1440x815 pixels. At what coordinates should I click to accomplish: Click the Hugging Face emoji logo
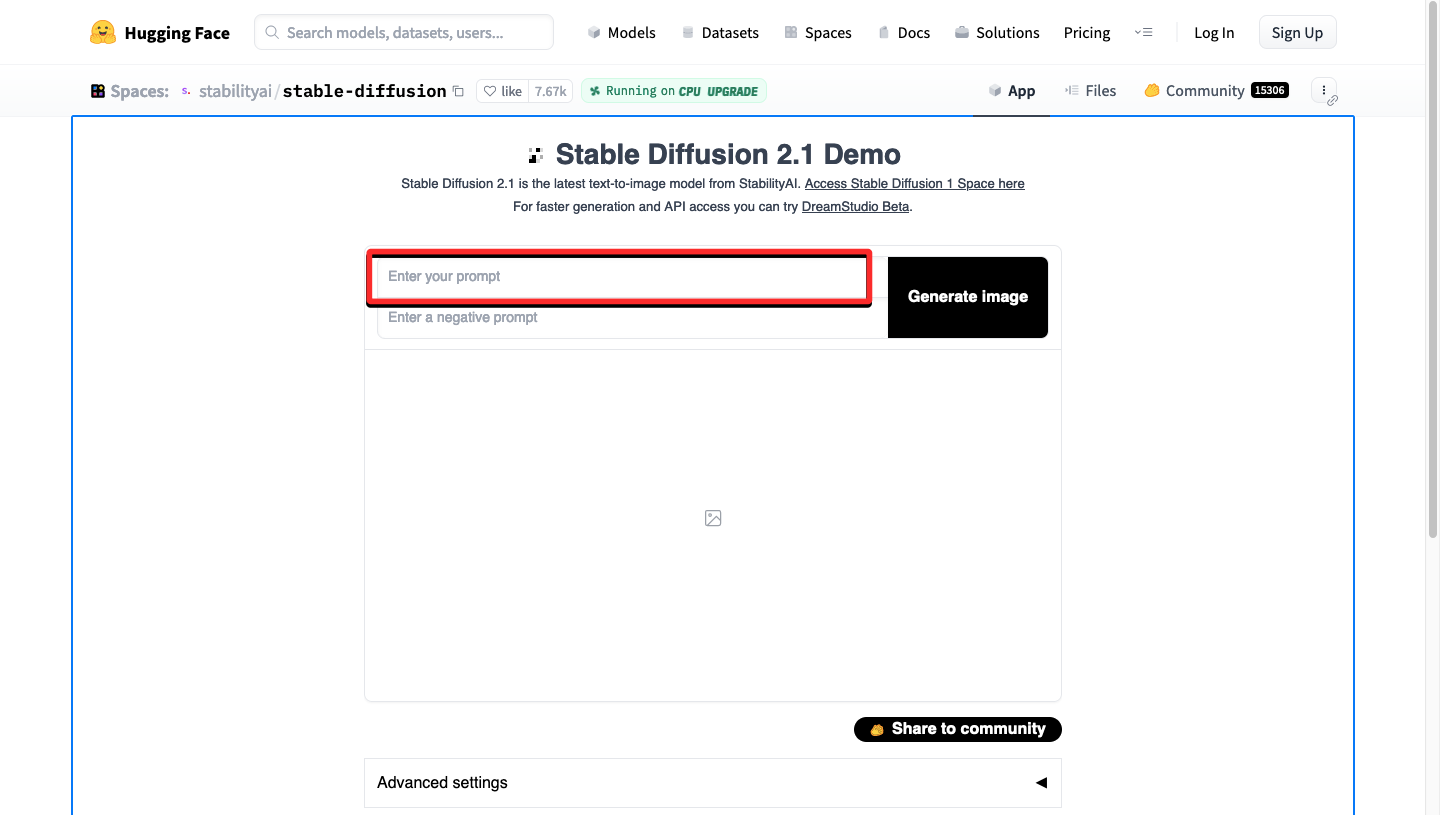point(103,33)
